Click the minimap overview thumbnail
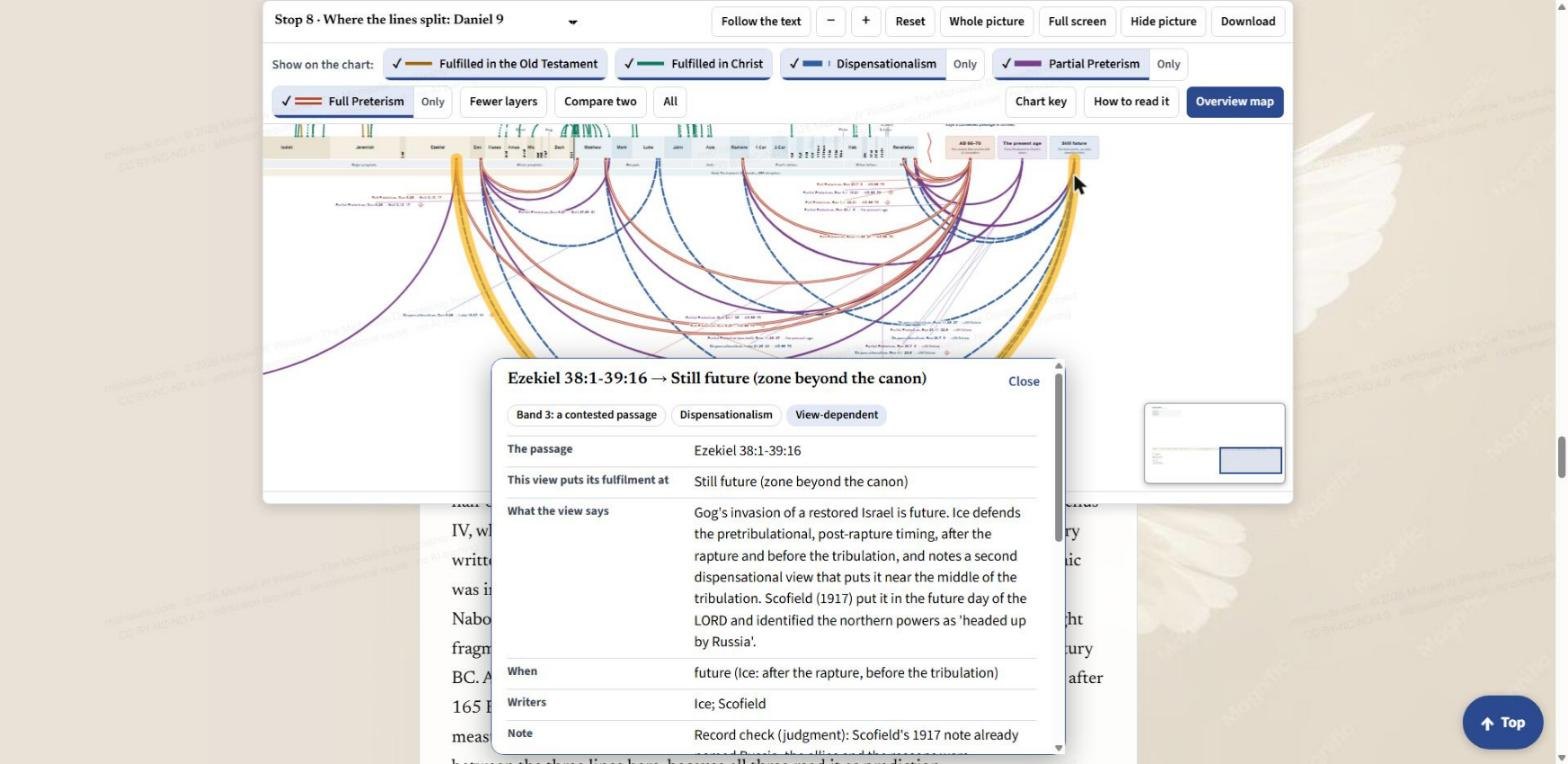This screenshot has height=764, width=1568. 1214,443
